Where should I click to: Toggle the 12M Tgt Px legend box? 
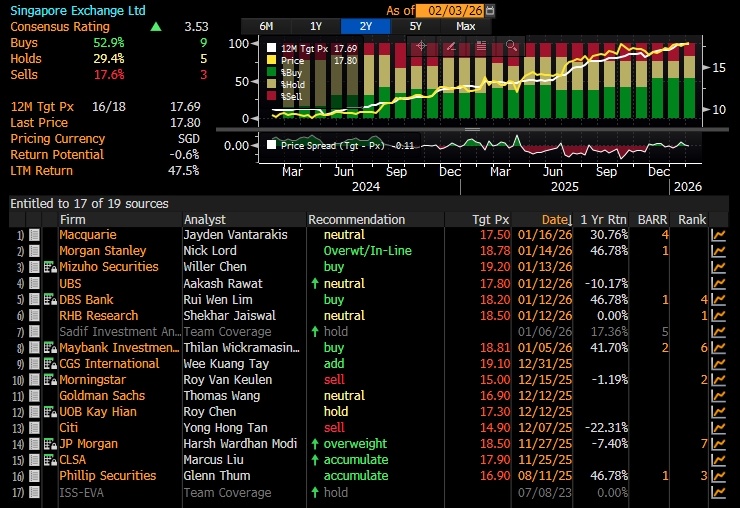click(271, 48)
